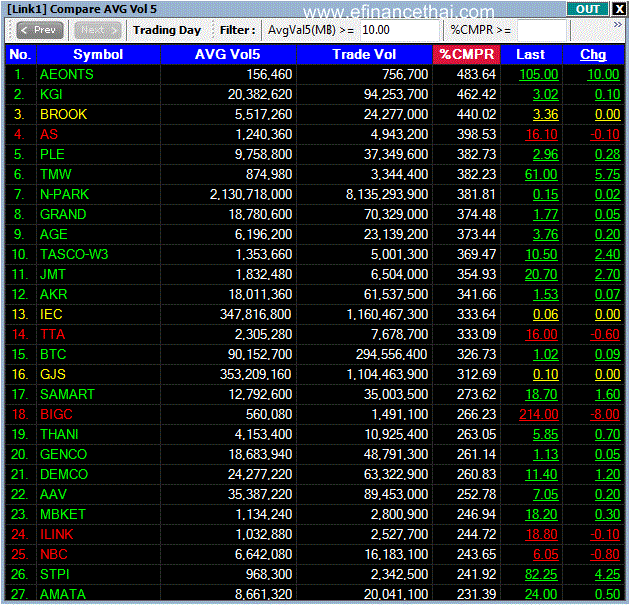
Task: Open STPI last price 82.25 link
Action: [x=541, y=574]
